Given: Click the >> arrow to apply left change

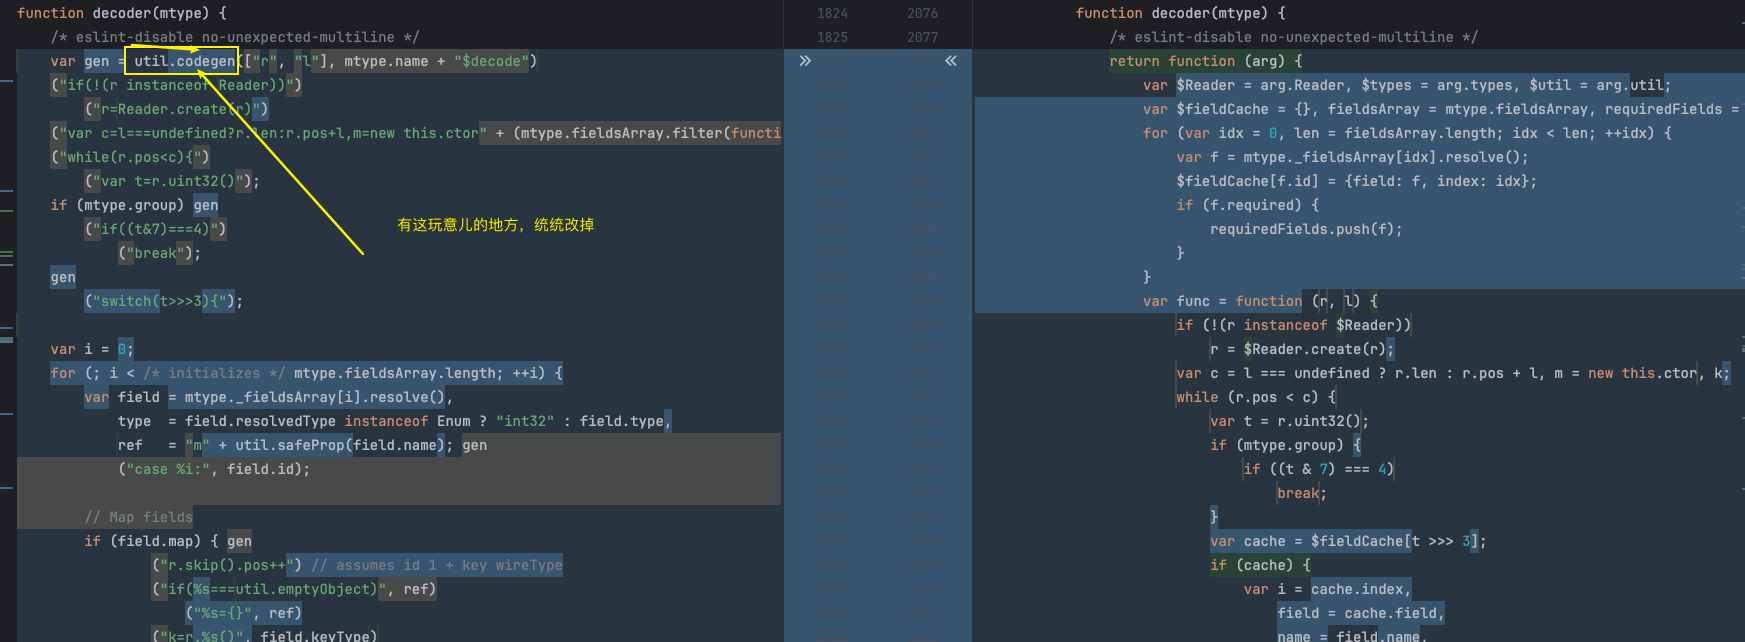Looking at the screenshot, I should tap(805, 61).
